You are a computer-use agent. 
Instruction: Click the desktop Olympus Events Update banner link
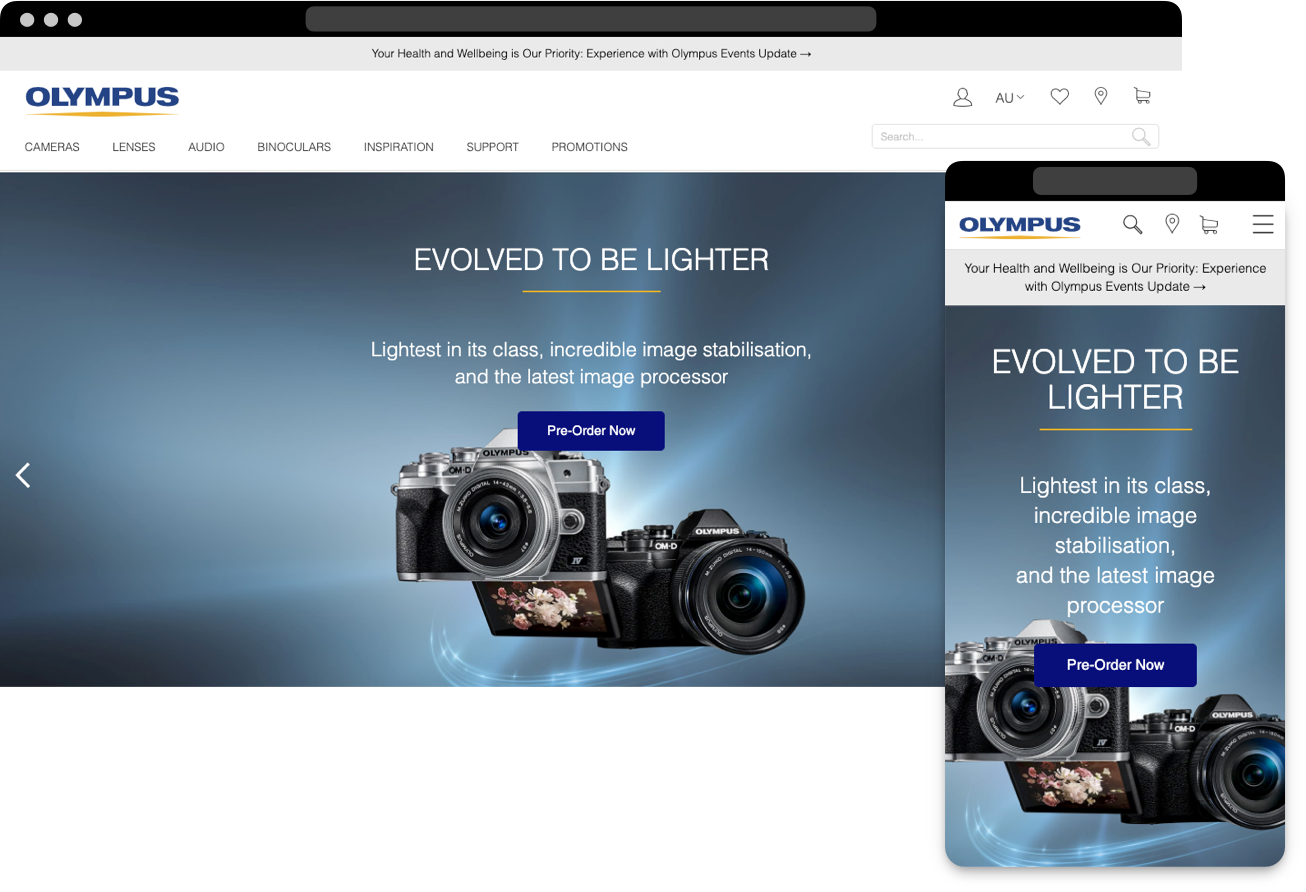pyautogui.click(x=591, y=54)
